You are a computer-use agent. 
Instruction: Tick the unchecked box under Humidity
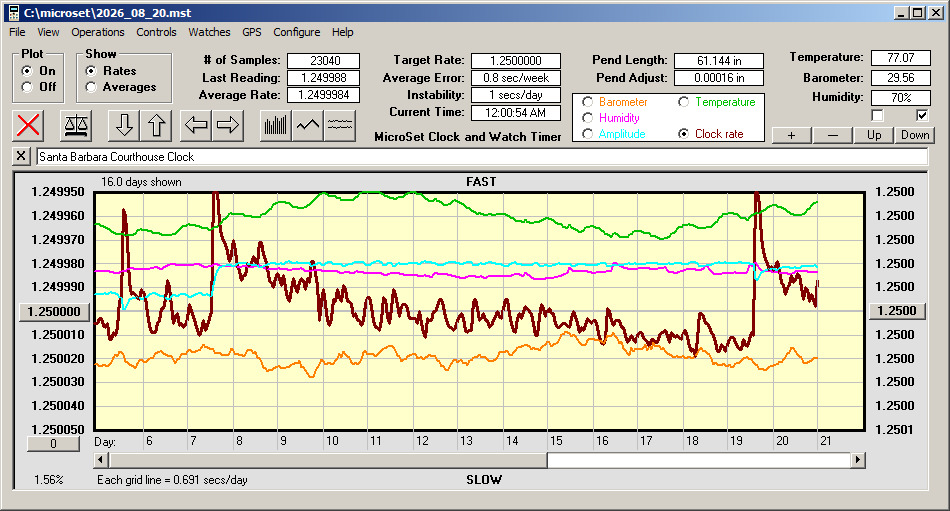[877, 115]
